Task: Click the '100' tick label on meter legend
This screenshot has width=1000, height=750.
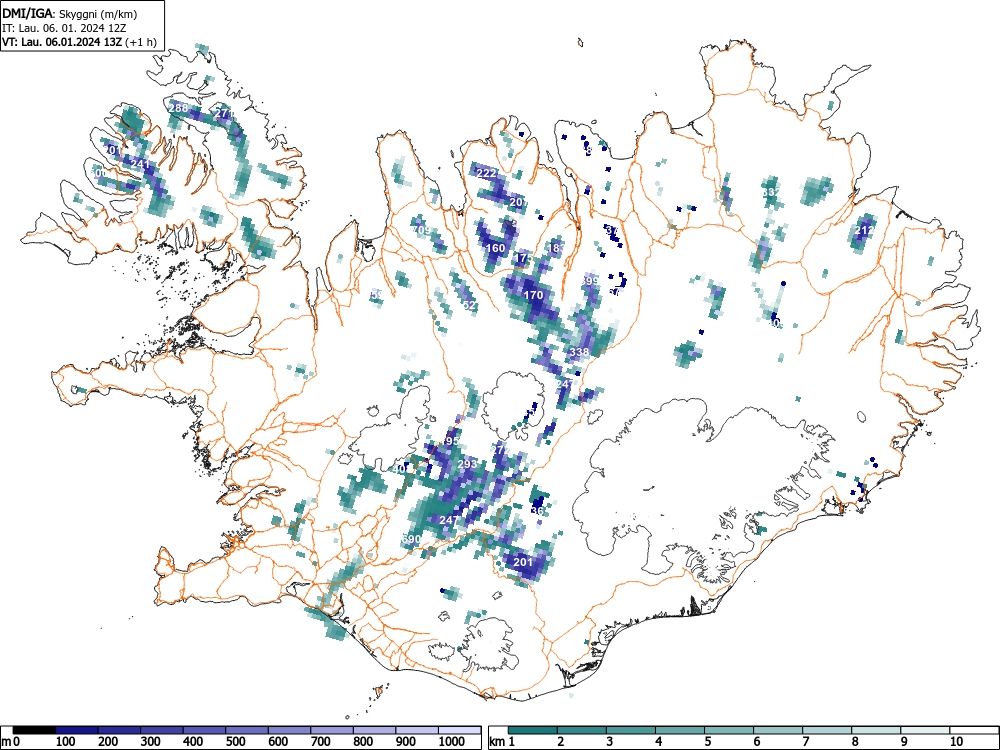Action: click(x=66, y=742)
